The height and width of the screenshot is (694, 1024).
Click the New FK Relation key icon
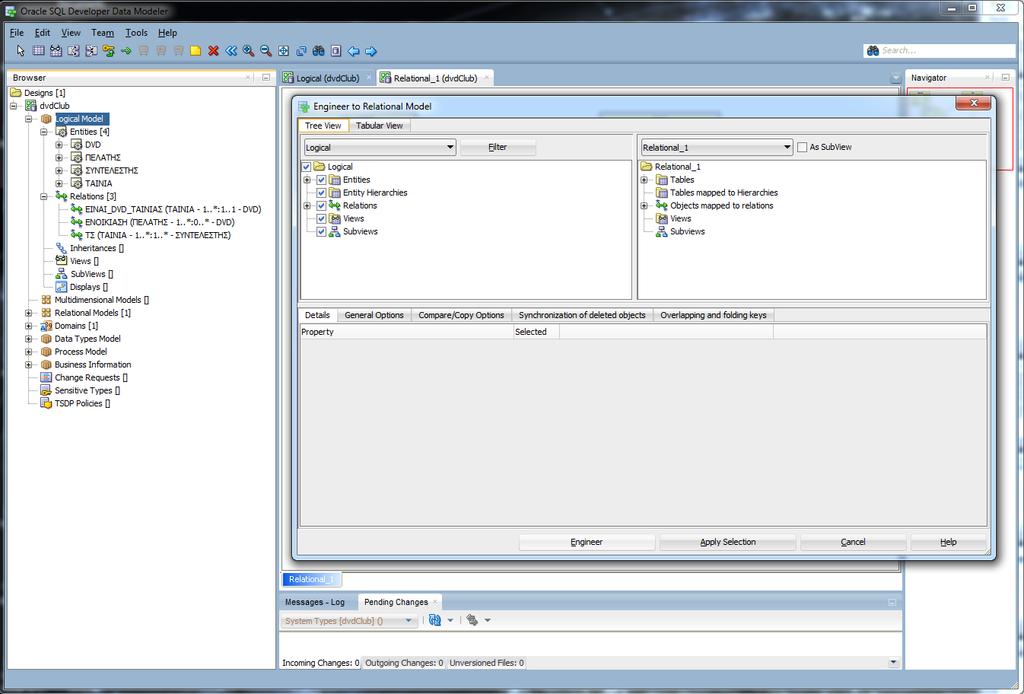[x=108, y=51]
